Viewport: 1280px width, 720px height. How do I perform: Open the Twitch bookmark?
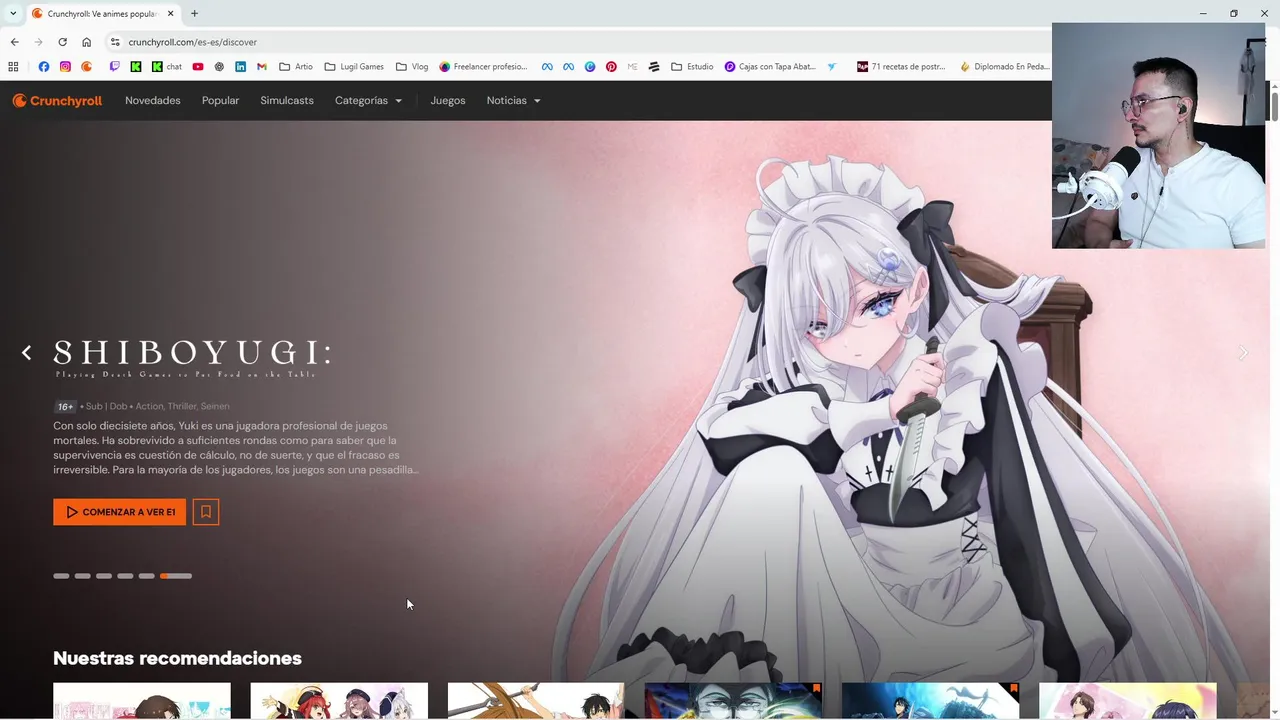114,67
